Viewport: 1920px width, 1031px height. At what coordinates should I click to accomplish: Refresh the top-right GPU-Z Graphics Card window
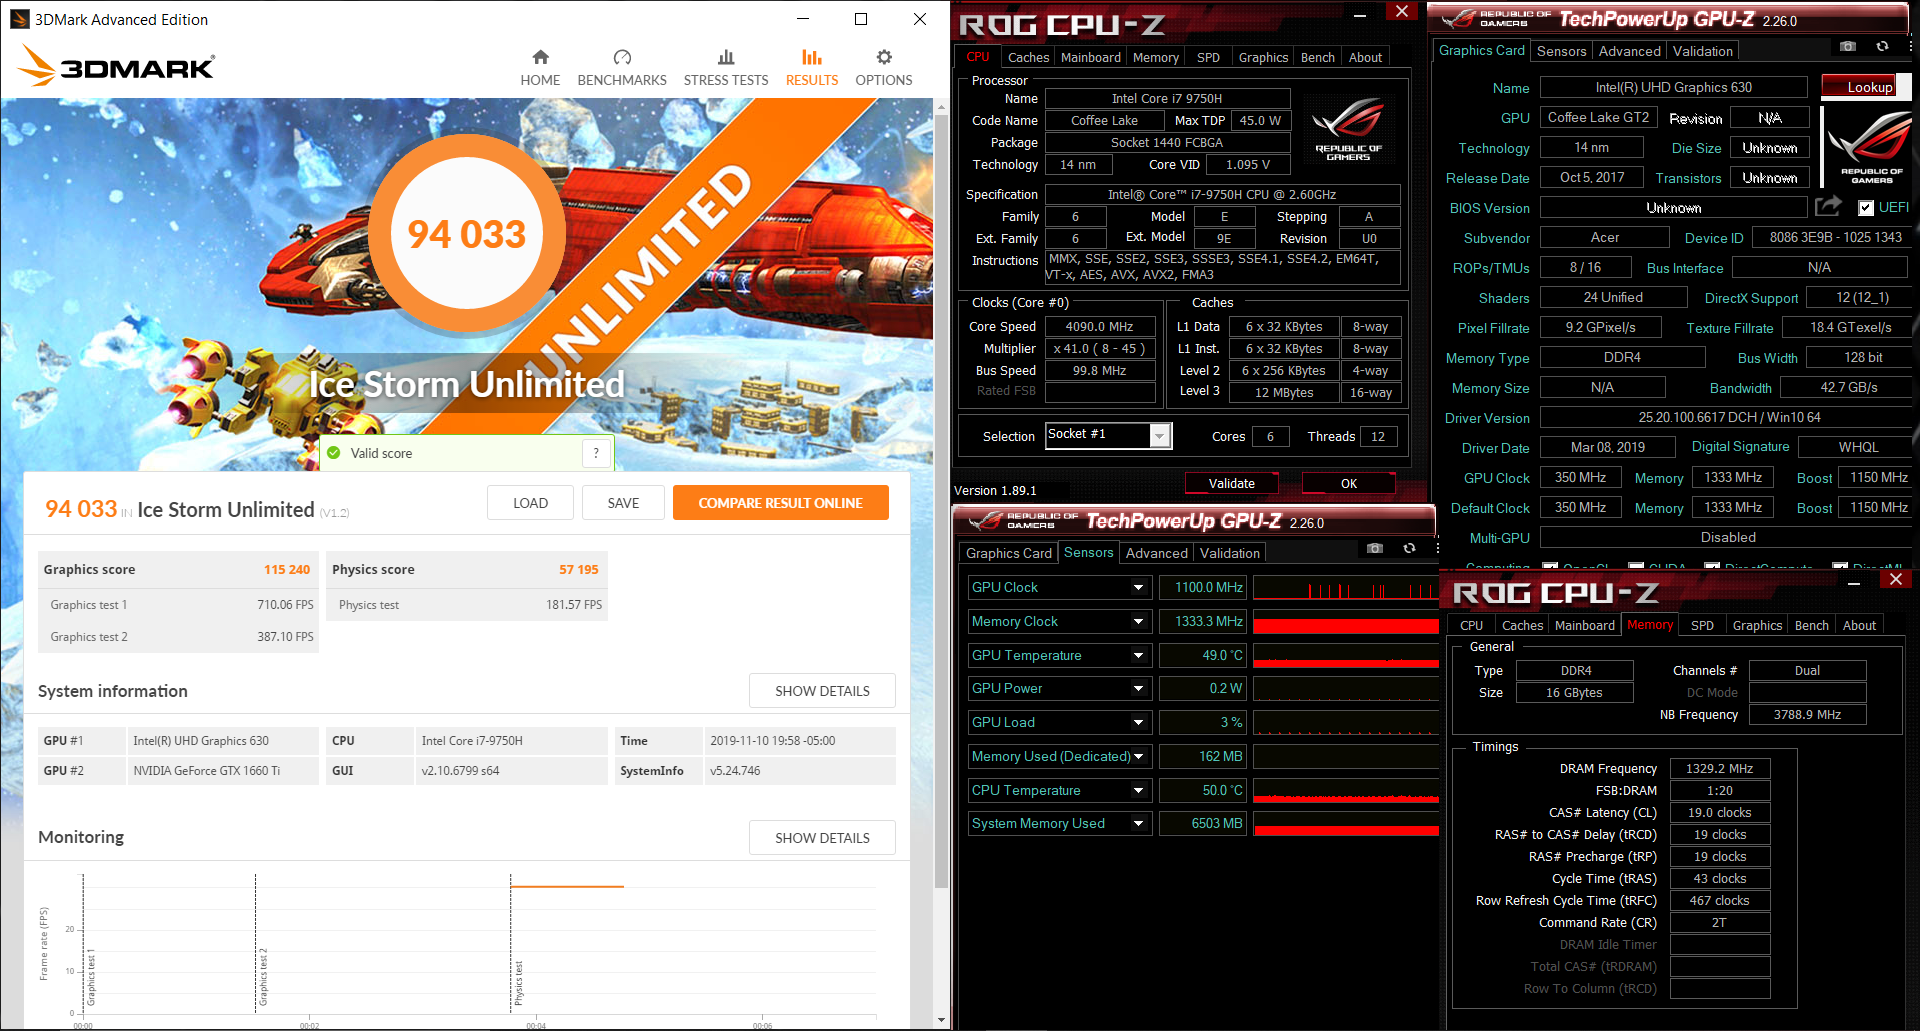tap(1882, 47)
